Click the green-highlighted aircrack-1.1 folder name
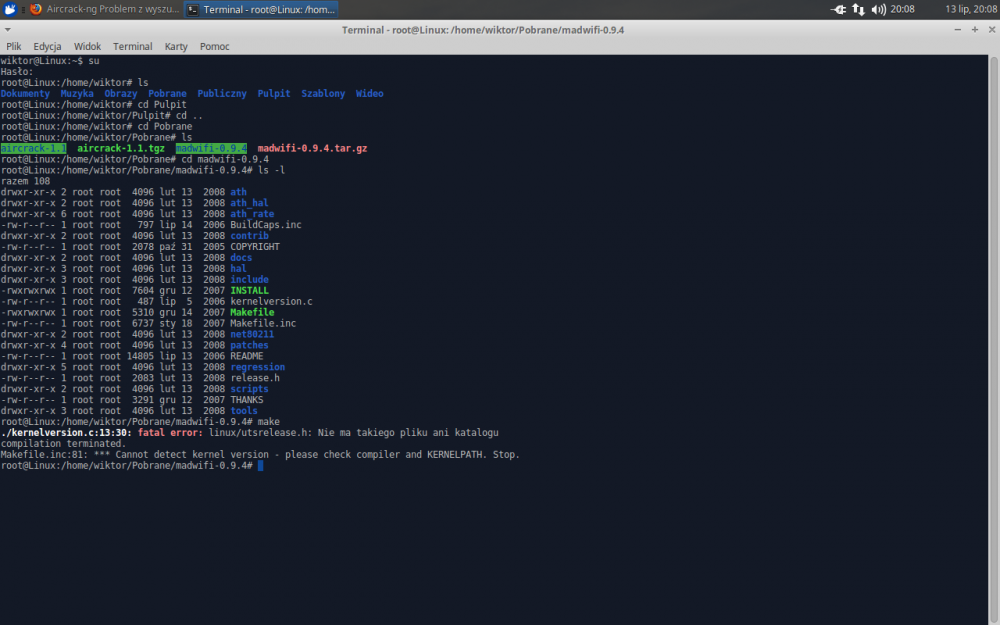Image resolution: width=1000 pixels, height=625 pixels. pos(33,149)
